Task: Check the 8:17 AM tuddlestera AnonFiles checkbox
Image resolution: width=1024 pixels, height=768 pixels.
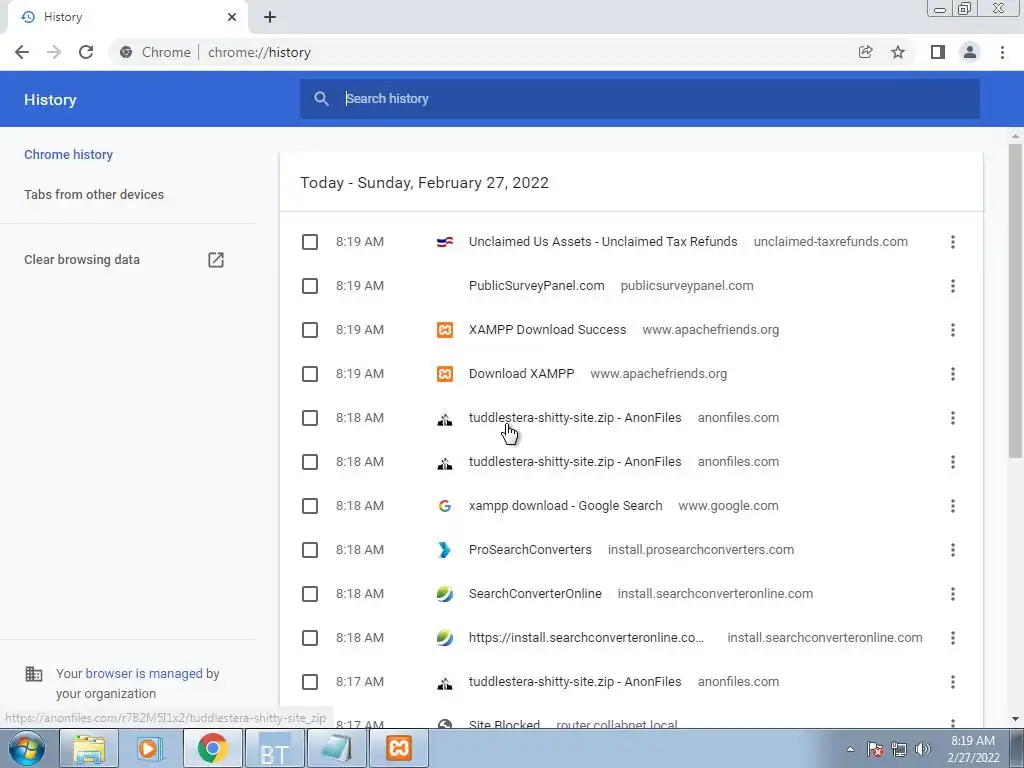Action: 310,682
